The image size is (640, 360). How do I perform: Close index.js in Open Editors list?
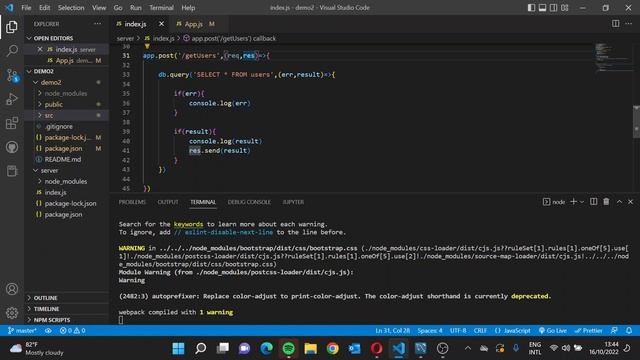(x=40, y=49)
